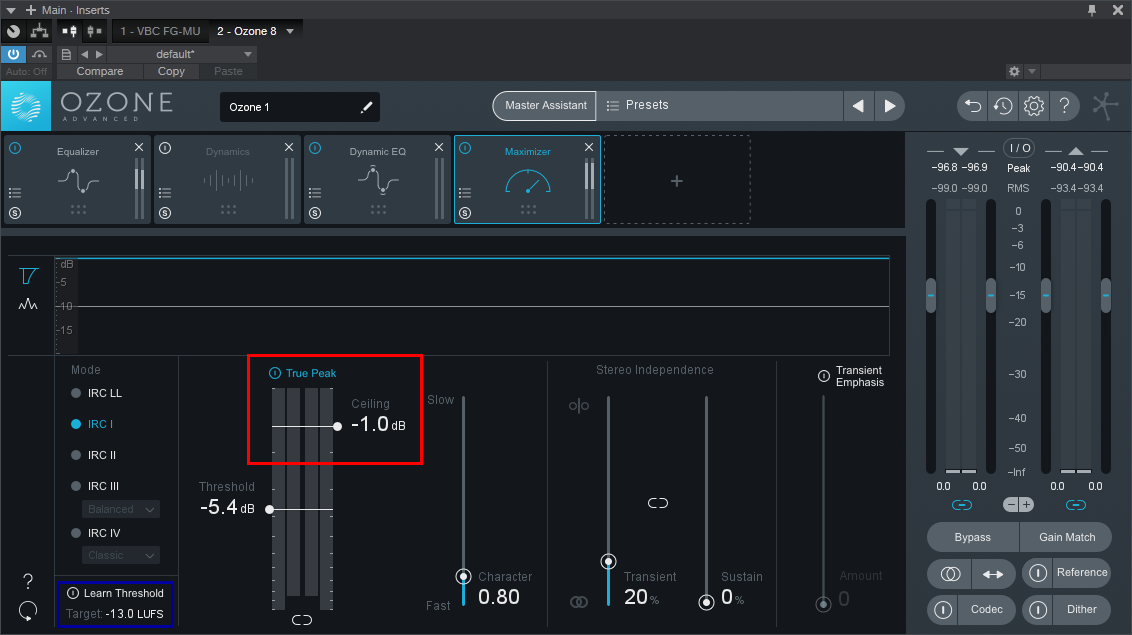Open Dynamics module preset list icon
Viewport: 1132px width, 635px height.
(165, 193)
